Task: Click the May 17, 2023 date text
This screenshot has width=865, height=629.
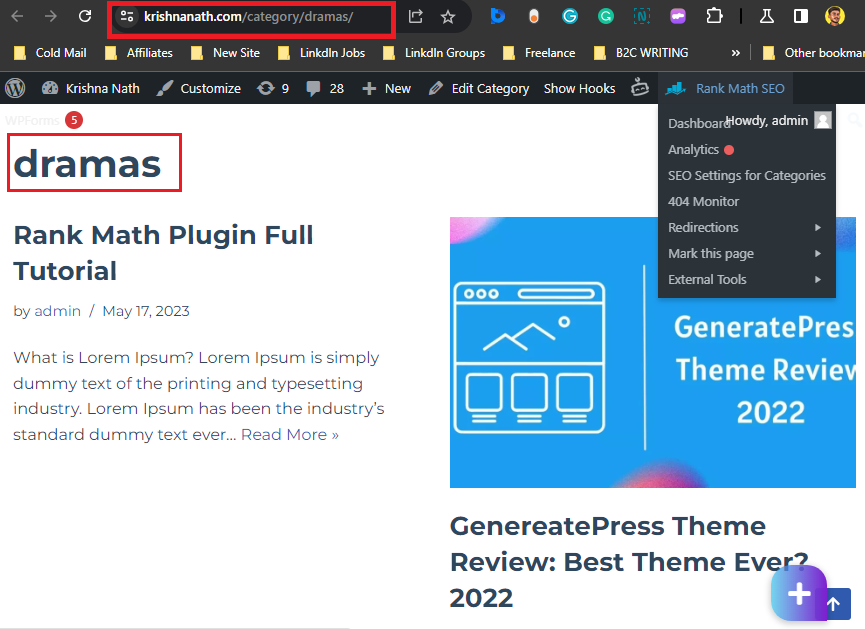Action: pyautogui.click(x=146, y=311)
